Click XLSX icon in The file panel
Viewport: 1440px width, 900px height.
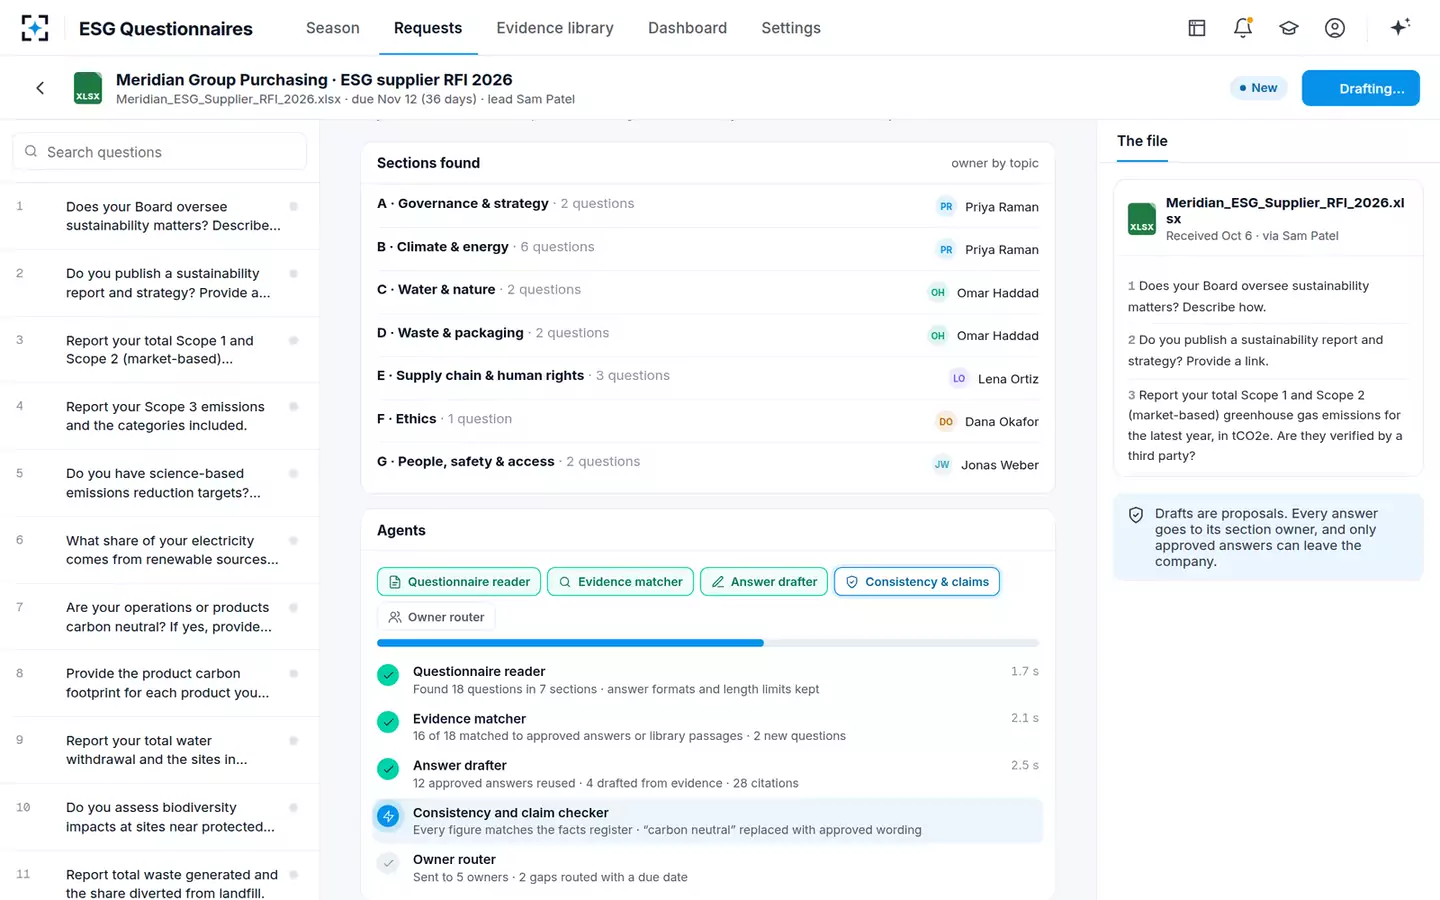coord(1142,219)
